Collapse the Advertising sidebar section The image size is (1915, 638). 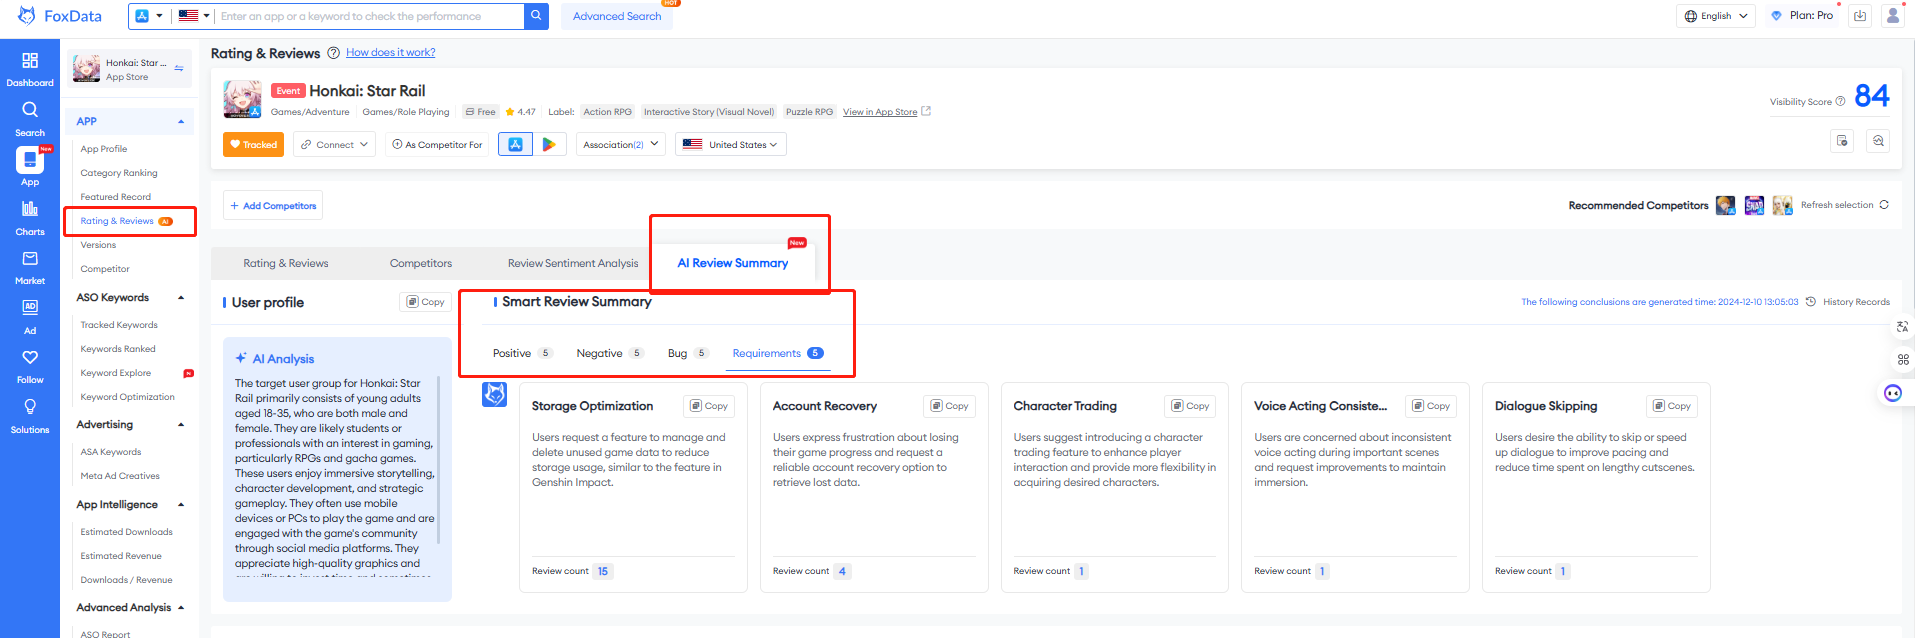[181, 425]
